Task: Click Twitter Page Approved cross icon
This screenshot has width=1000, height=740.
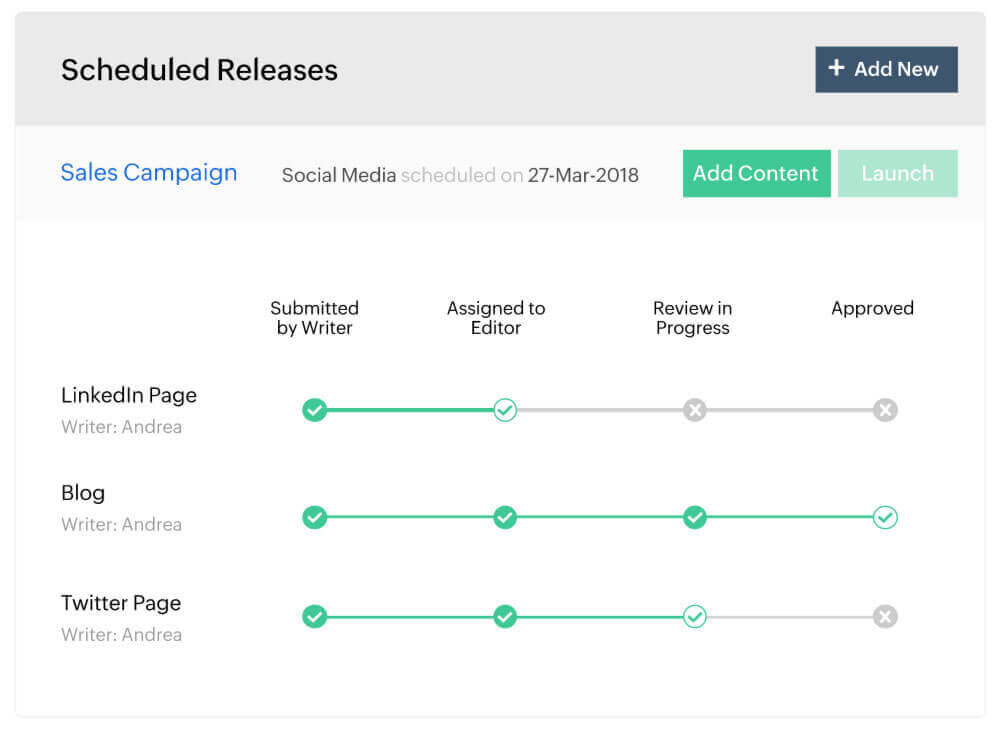Action: (885, 617)
